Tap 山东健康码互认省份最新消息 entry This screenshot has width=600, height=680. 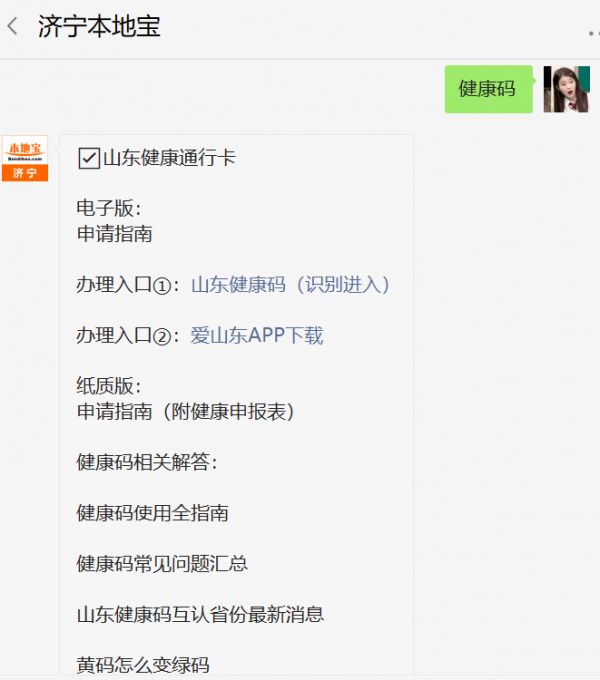(x=200, y=615)
